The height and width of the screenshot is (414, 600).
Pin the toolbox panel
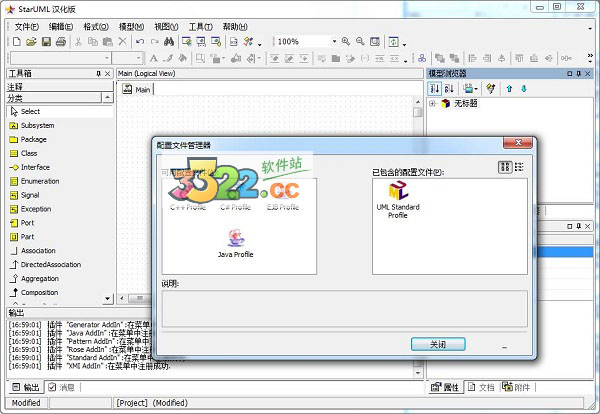point(98,73)
